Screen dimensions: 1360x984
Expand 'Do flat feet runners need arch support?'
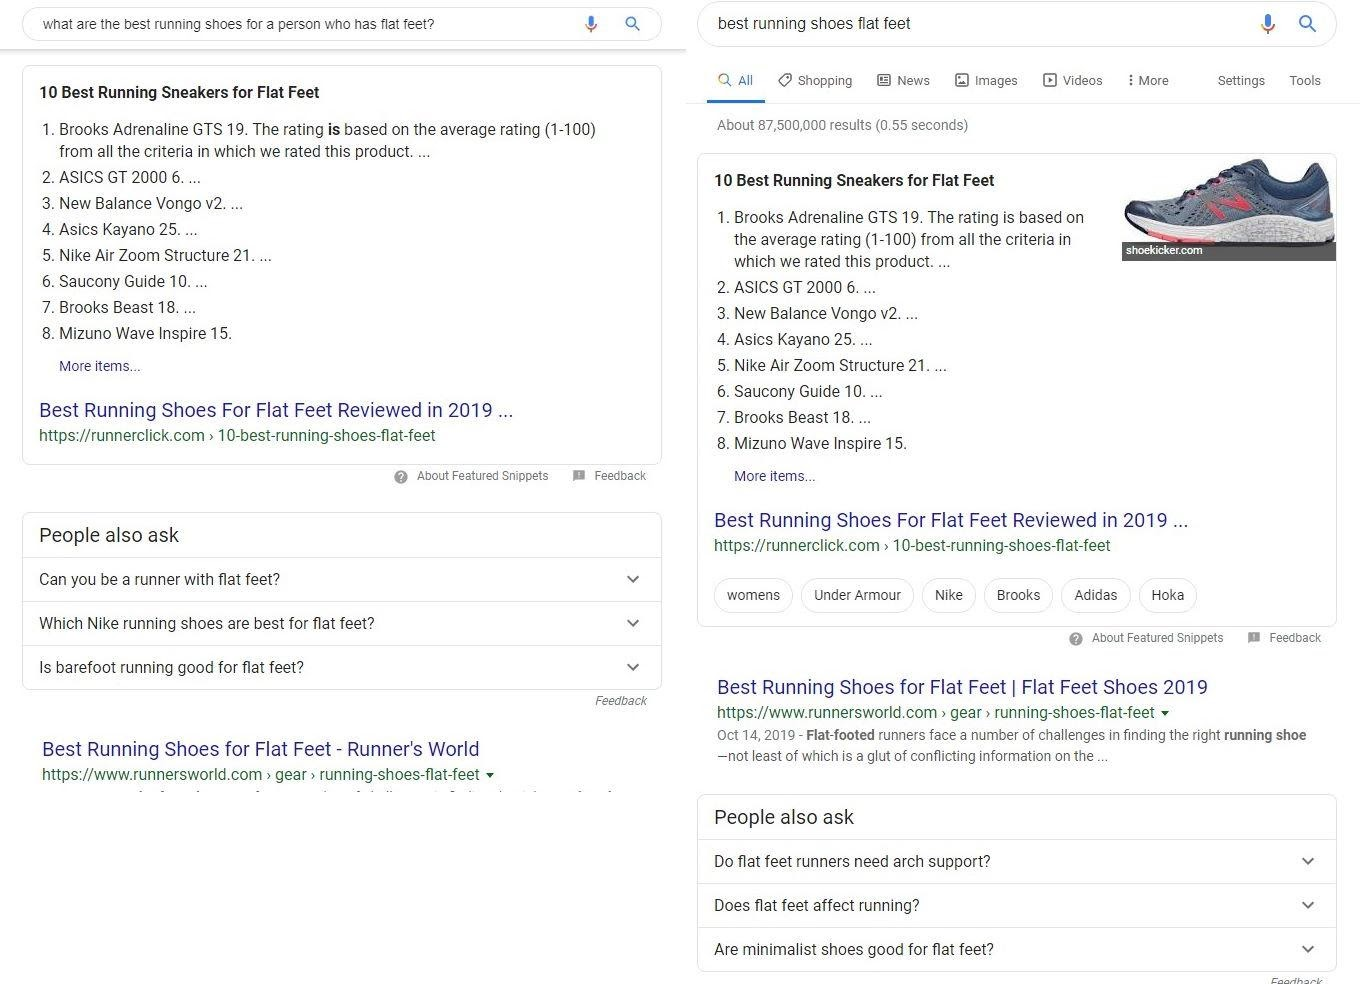coord(1017,861)
